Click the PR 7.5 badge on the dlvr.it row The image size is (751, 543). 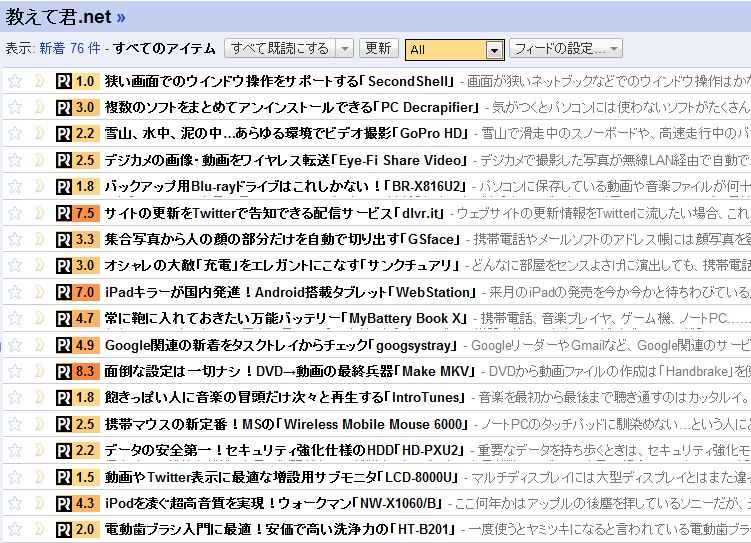coord(78,213)
